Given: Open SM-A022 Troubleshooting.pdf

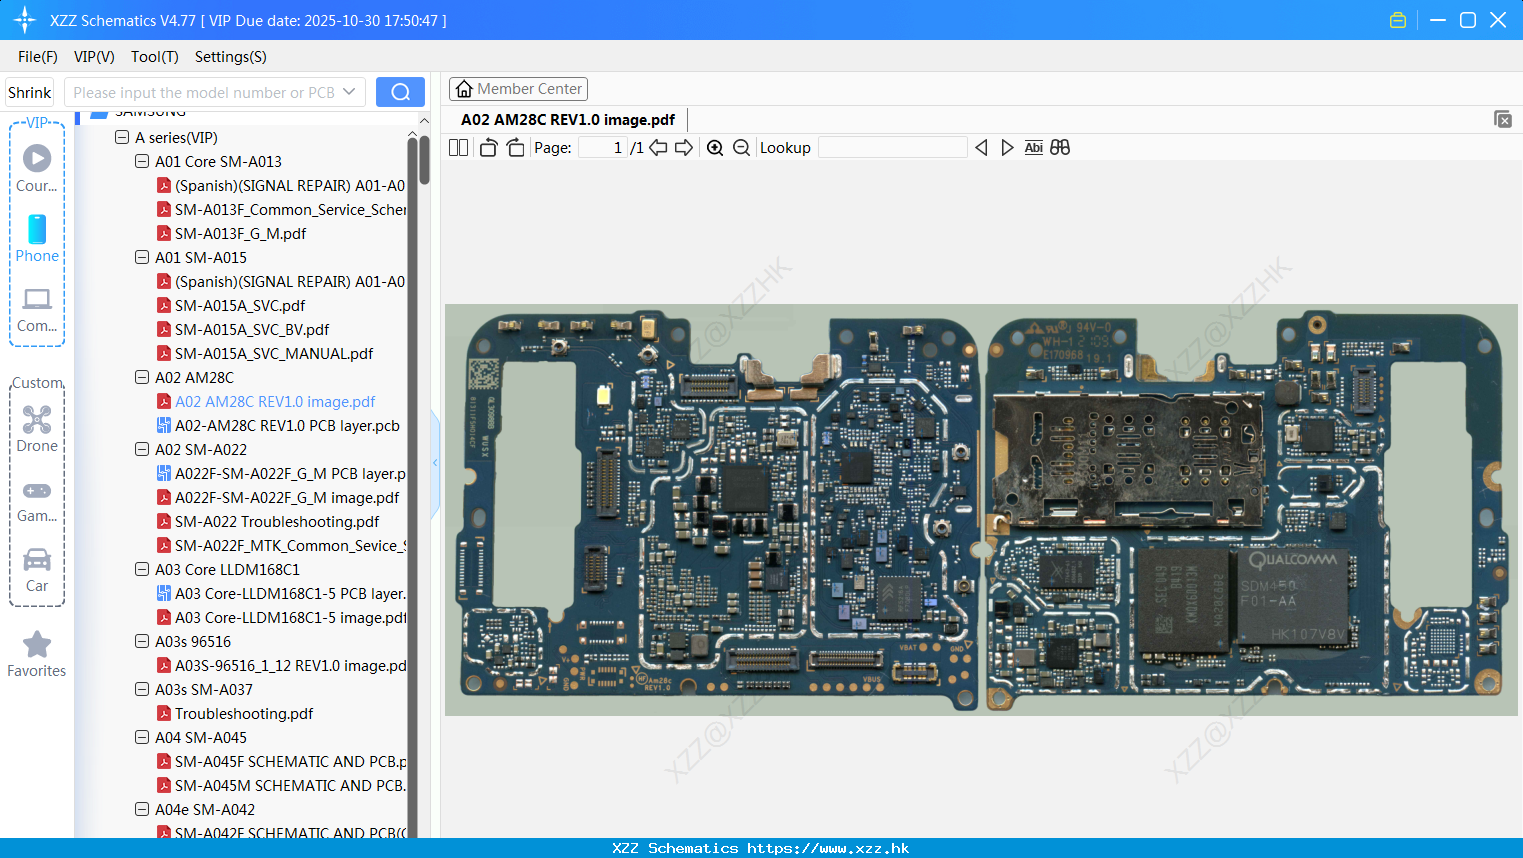Looking at the screenshot, I should tap(277, 521).
